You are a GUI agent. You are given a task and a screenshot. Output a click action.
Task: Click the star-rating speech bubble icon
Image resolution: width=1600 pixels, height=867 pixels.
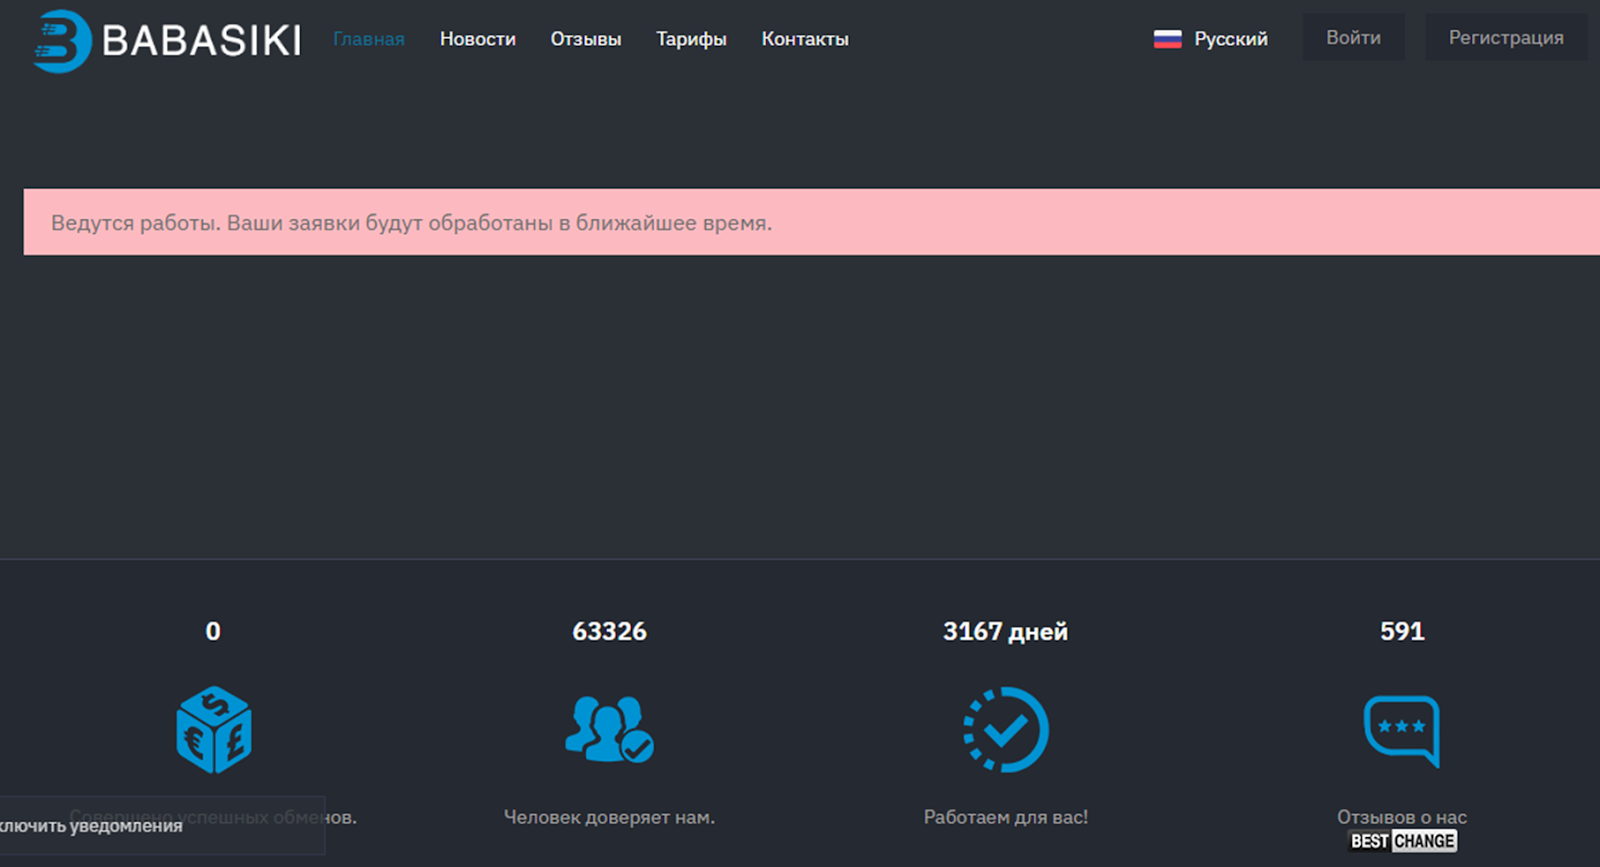click(x=1401, y=730)
